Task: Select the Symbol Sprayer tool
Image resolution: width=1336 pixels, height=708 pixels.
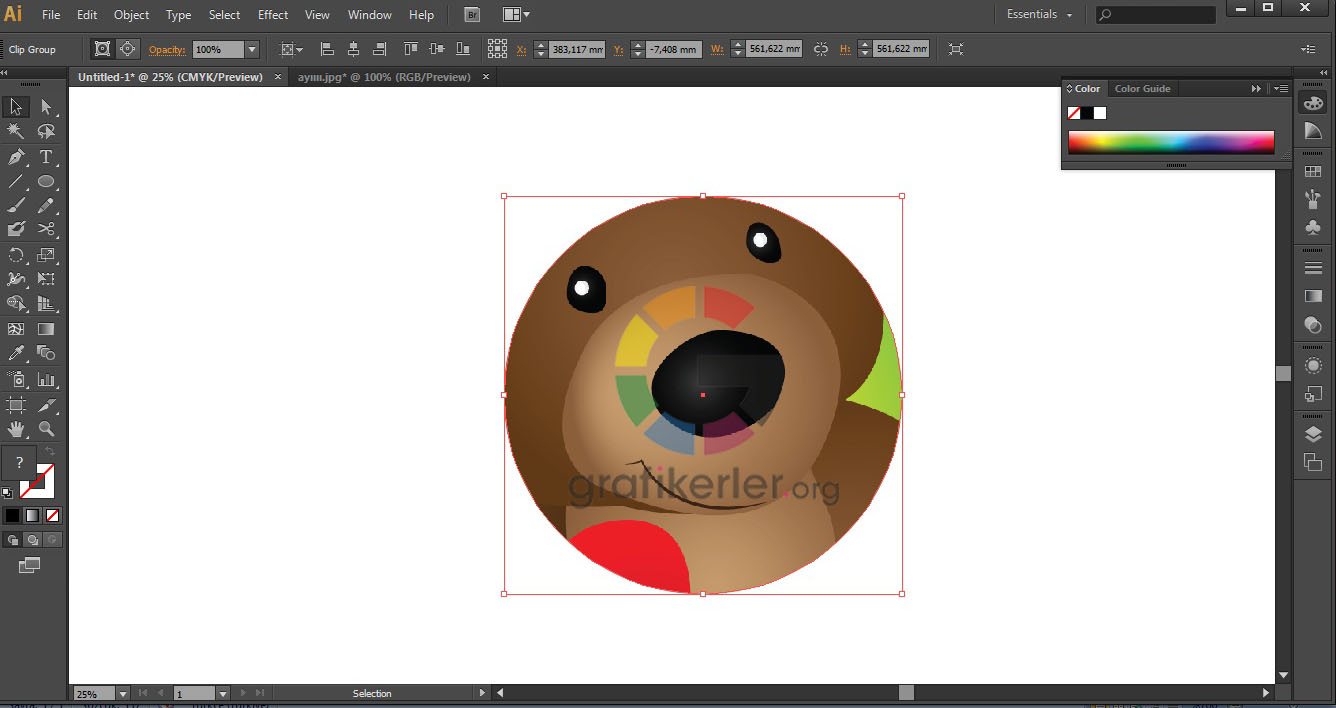Action: (16, 379)
